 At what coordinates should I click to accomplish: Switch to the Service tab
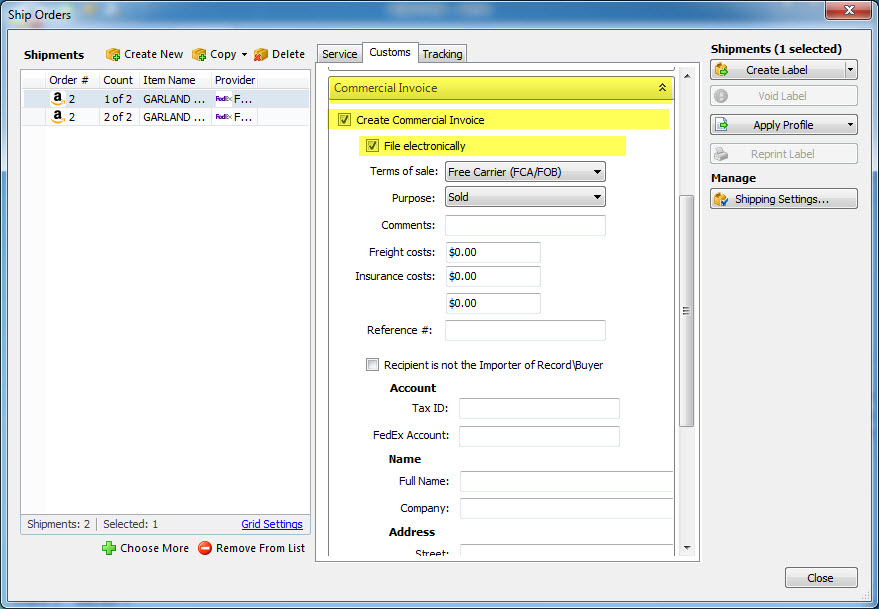tap(339, 54)
